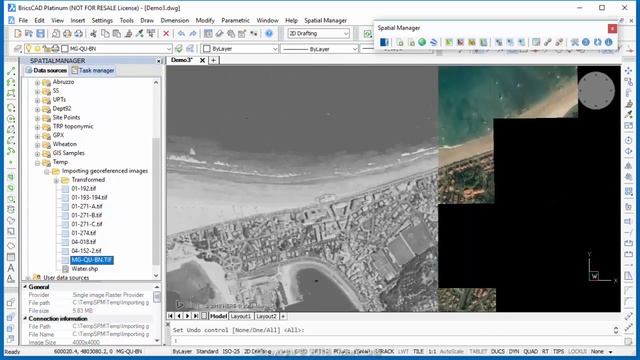Select Water.shp in the tree

(84, 269)
